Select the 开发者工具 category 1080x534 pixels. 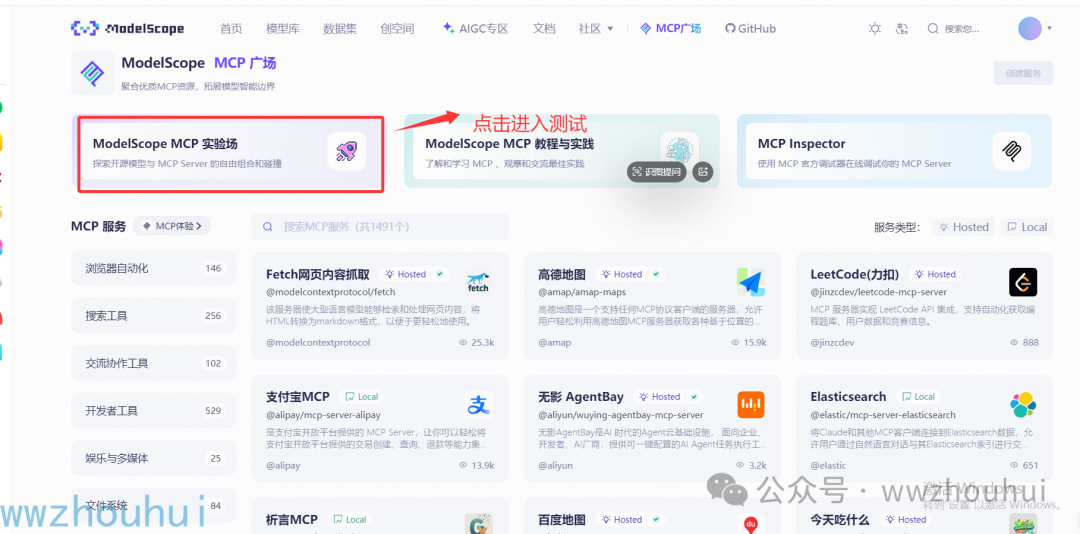click(x=153, y=411)
